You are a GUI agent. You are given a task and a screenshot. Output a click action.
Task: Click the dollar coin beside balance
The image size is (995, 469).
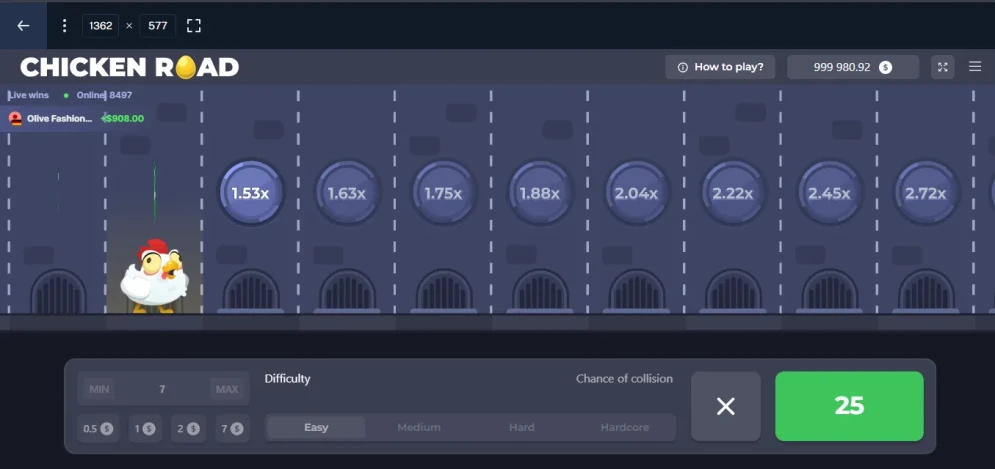[885, 67]
